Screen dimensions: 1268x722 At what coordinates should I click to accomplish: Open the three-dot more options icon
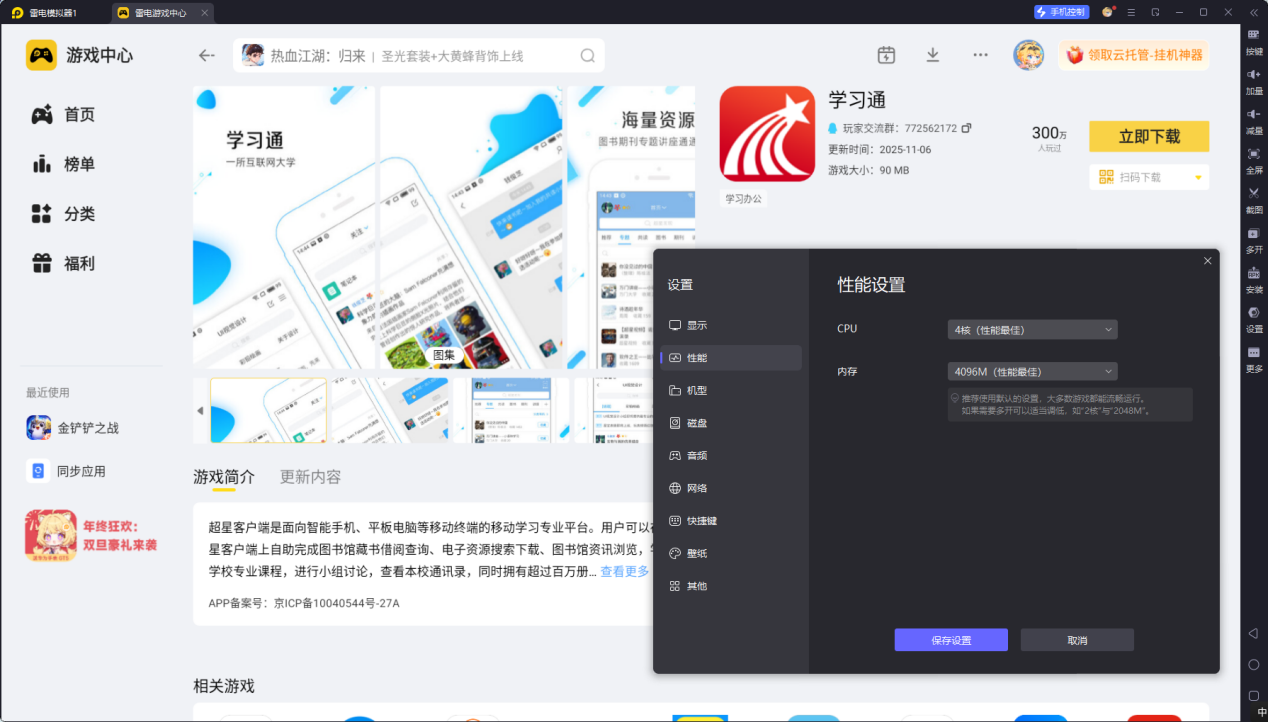tap(981, 55)
